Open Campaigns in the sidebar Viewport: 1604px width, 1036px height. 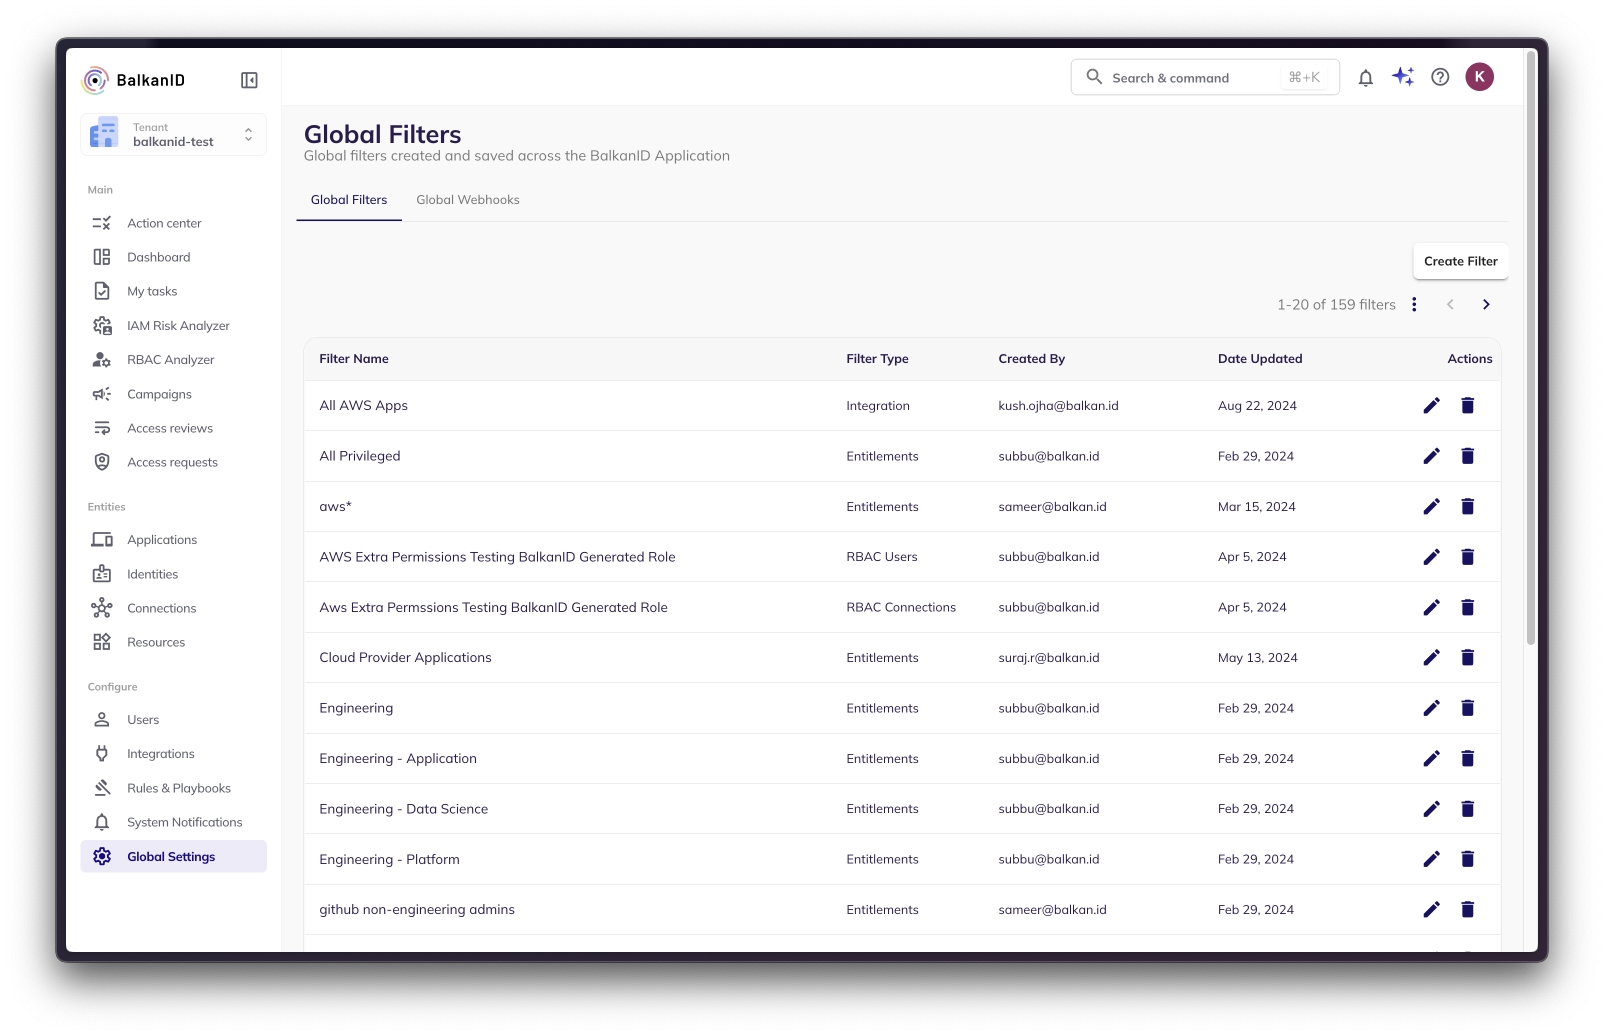coord(174,394)
